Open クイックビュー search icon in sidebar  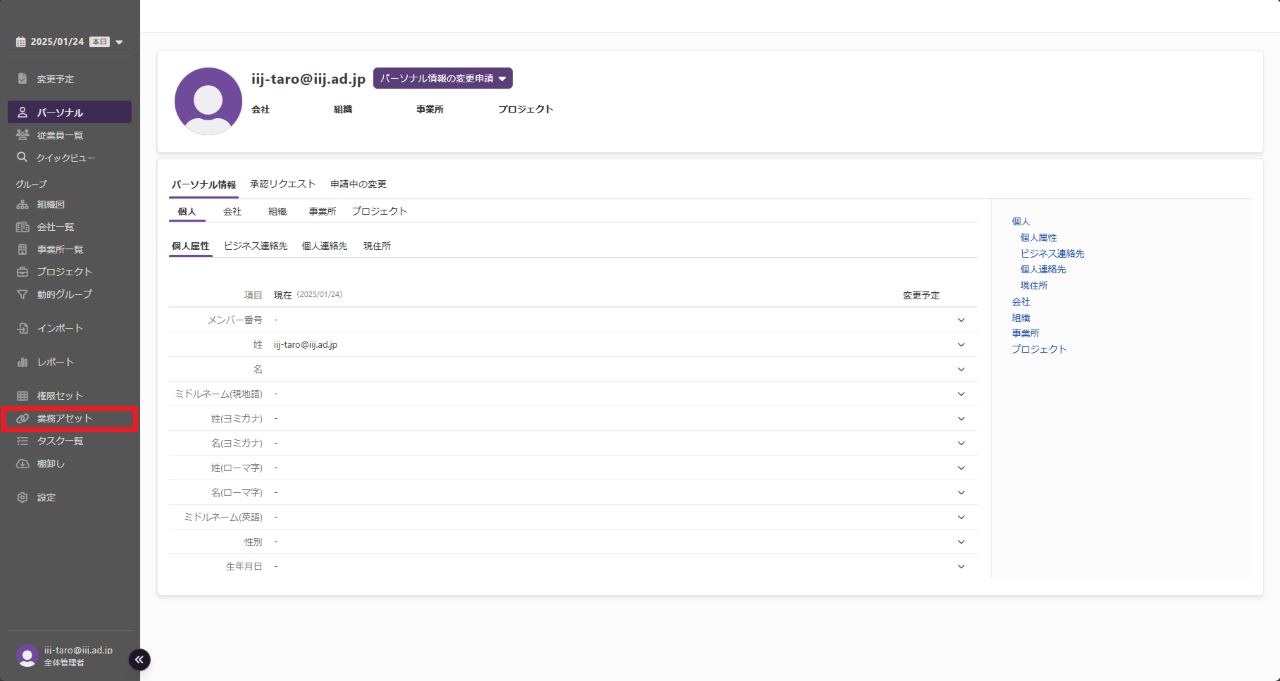tap(23, 158)
